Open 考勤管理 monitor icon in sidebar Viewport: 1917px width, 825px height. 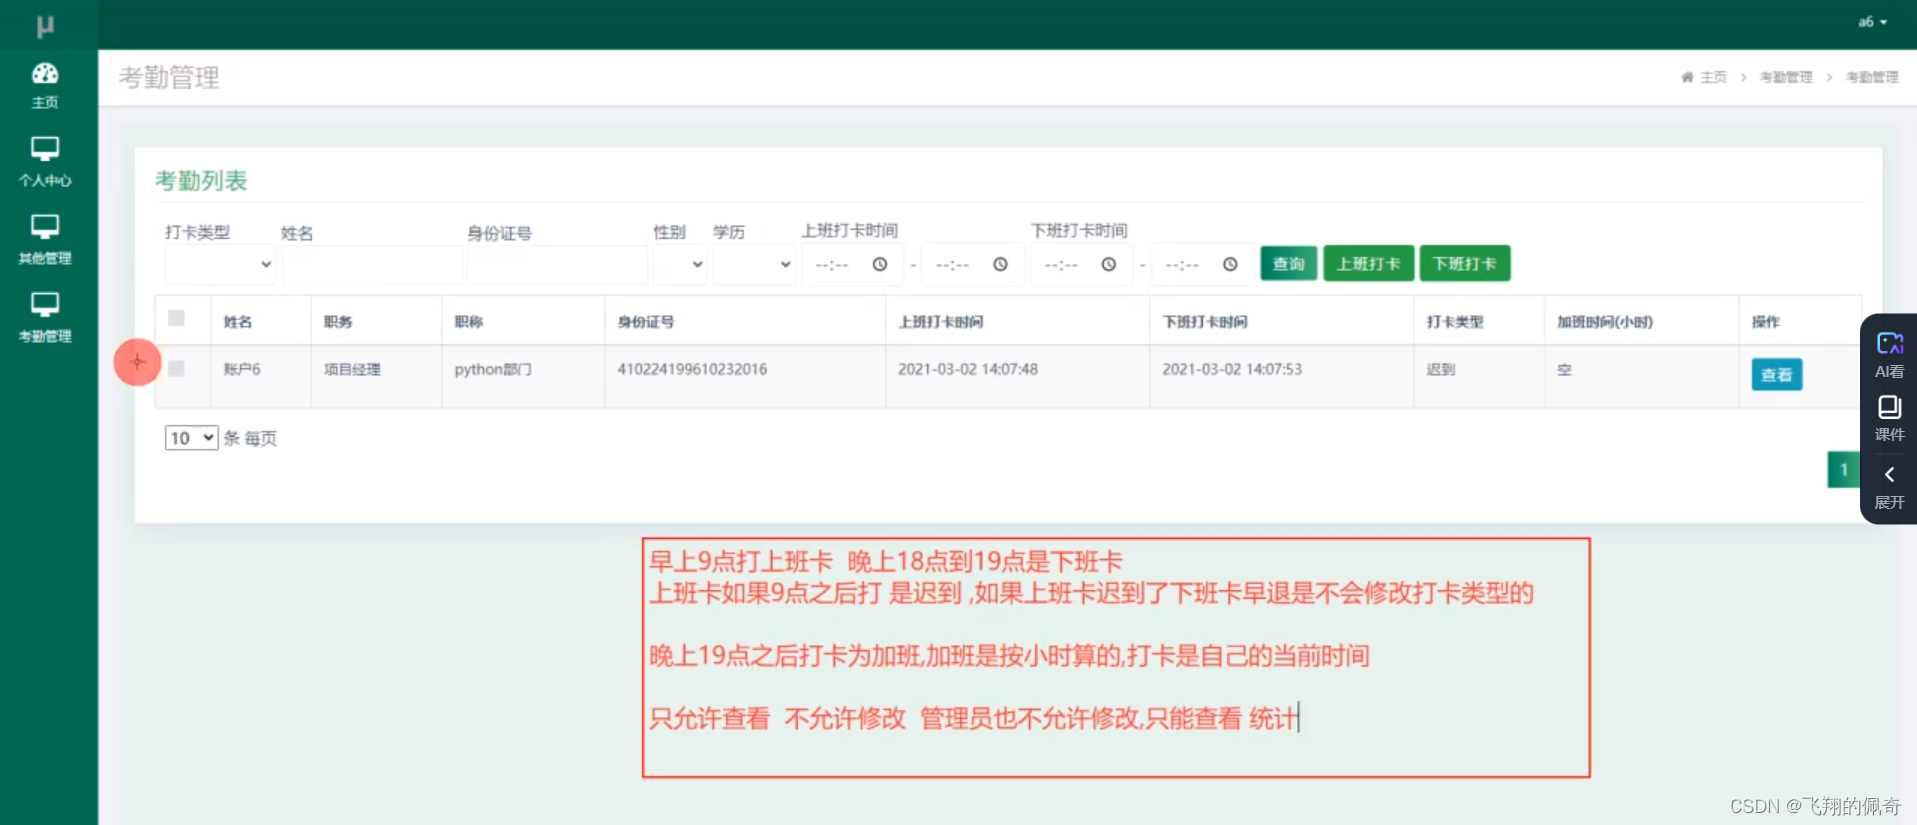click(x=45, y=305)
